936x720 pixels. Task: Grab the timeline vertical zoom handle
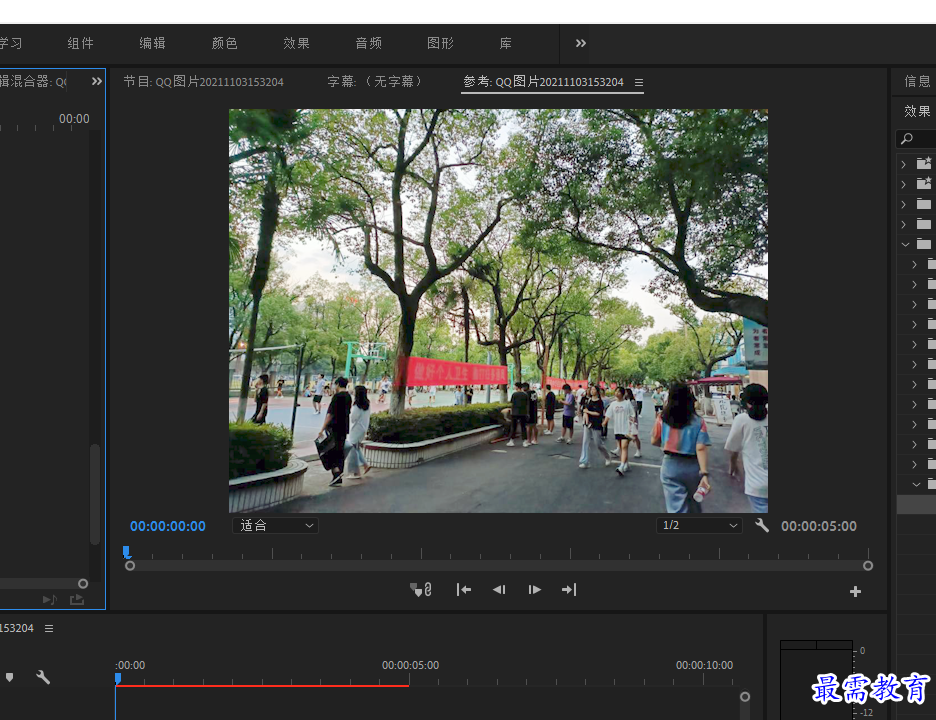[745, 697]
